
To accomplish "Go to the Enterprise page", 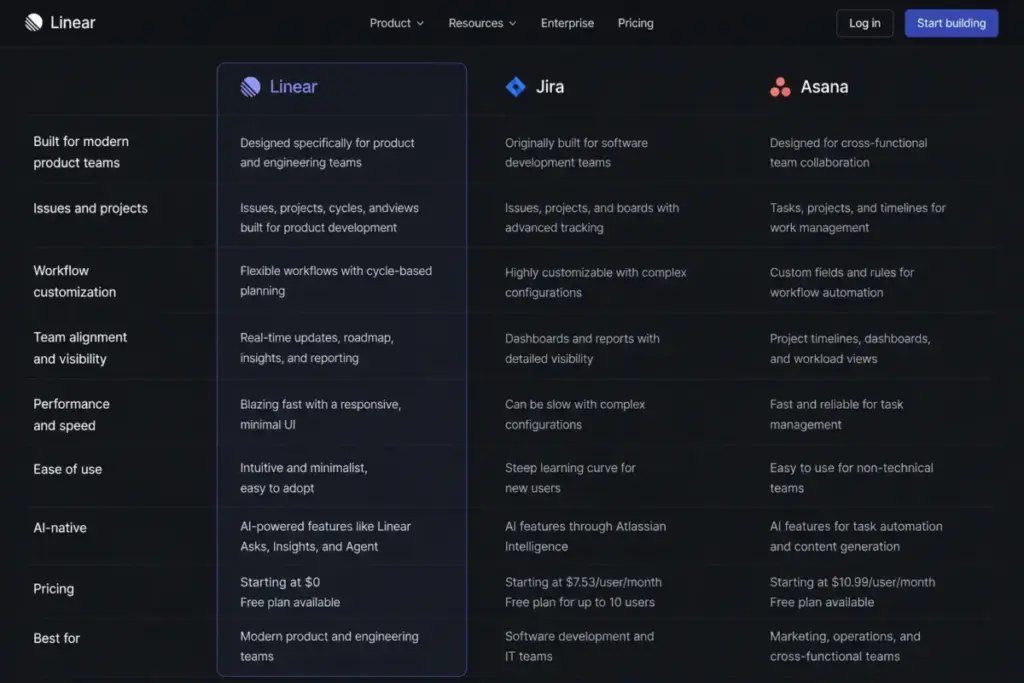I will [x=567, y=24].
